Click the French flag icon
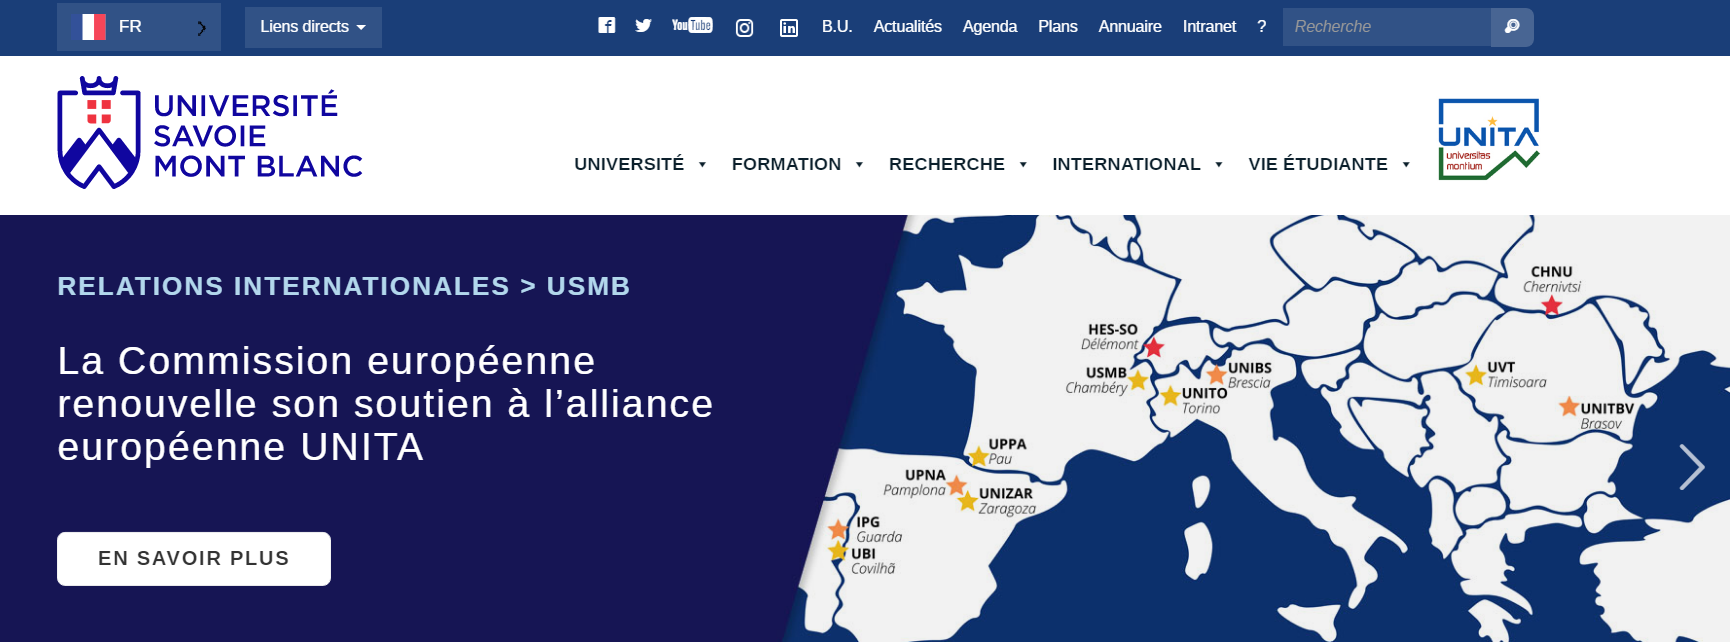This screenshot has height=642, width=1730. point(94,26)
